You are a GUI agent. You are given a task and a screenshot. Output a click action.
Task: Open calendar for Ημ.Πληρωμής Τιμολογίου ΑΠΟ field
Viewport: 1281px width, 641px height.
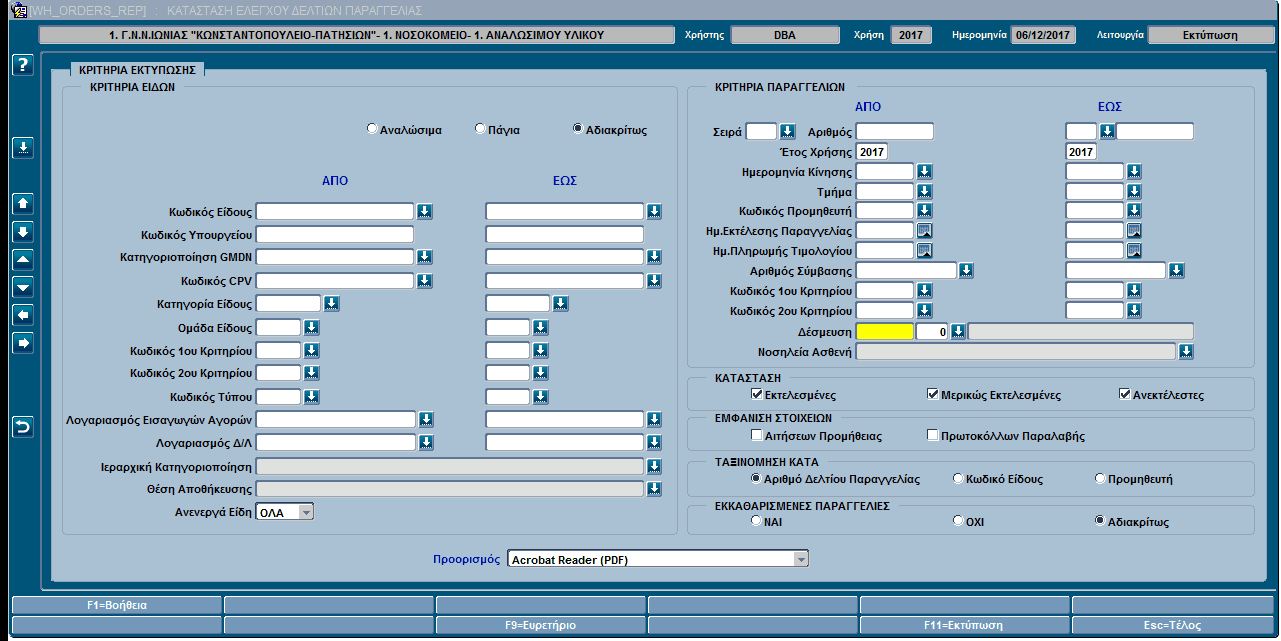point(925,250)
